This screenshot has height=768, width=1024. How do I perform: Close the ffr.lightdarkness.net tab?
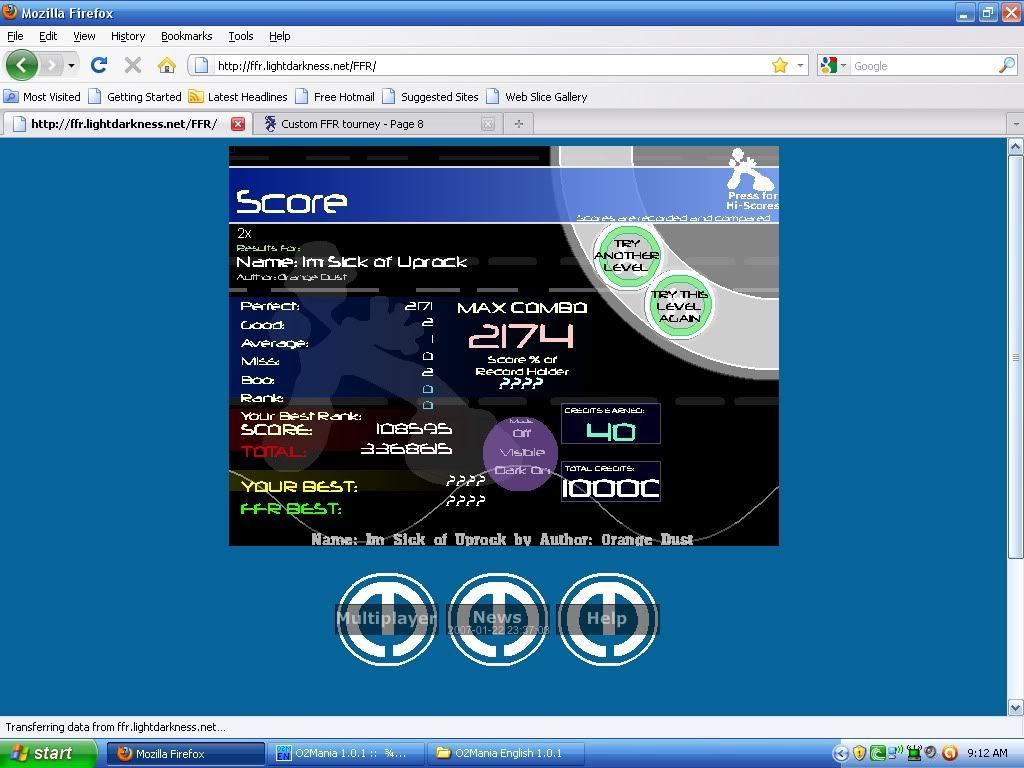pyautogui.click(x=237, y=124)
